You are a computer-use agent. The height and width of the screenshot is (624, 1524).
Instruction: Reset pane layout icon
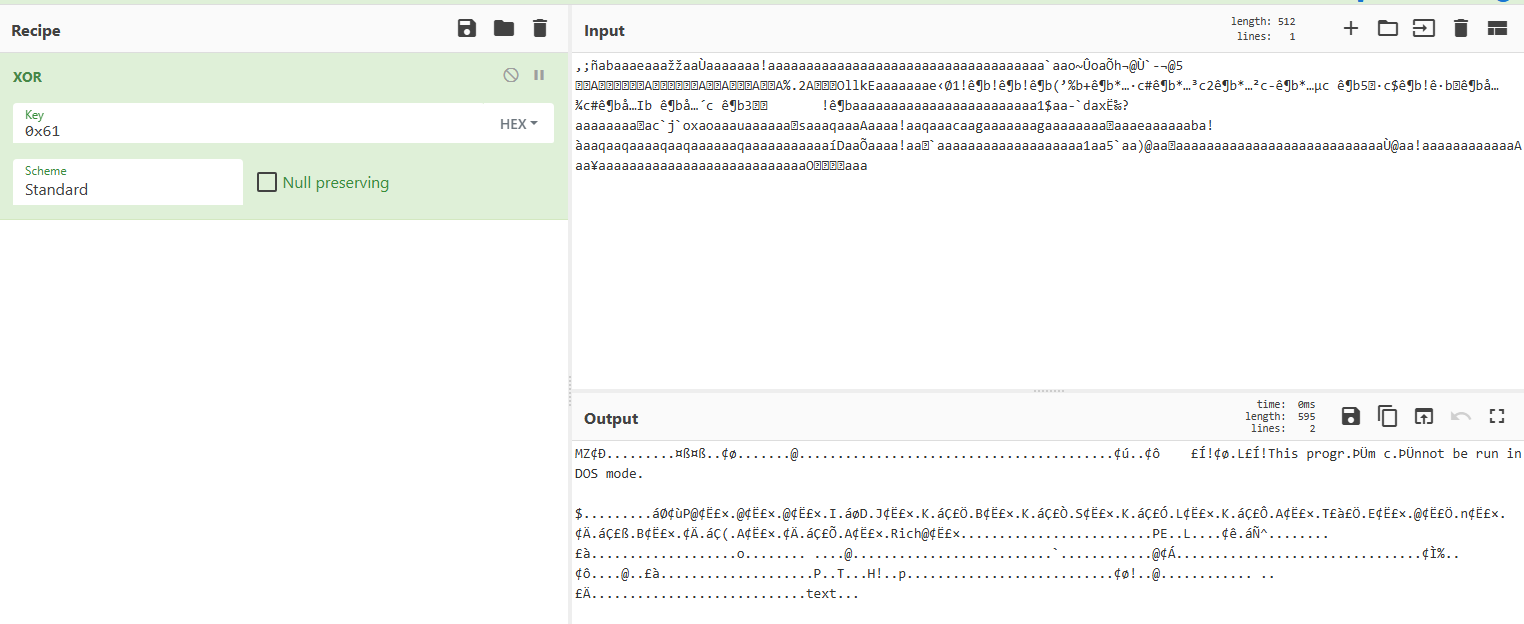[1497, 29]
